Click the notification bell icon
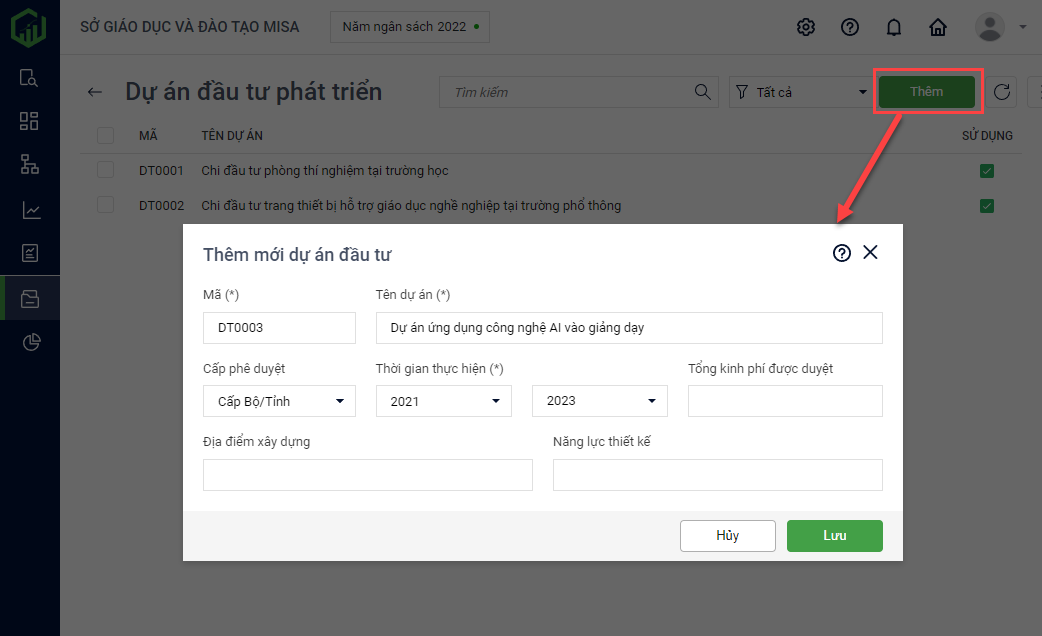1042x636 pixels. coord(894,27)
